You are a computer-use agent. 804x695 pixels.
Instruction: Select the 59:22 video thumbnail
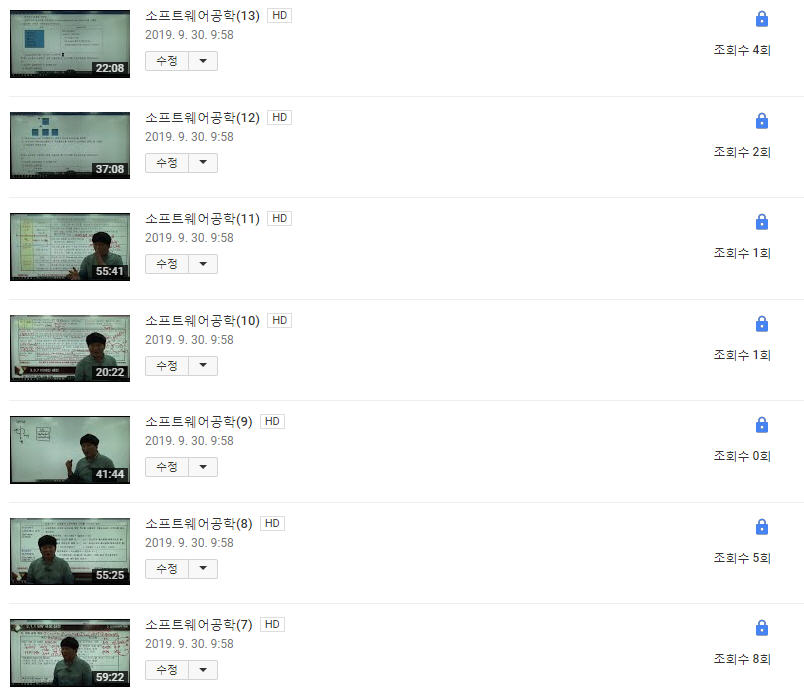tap(70, 653)
